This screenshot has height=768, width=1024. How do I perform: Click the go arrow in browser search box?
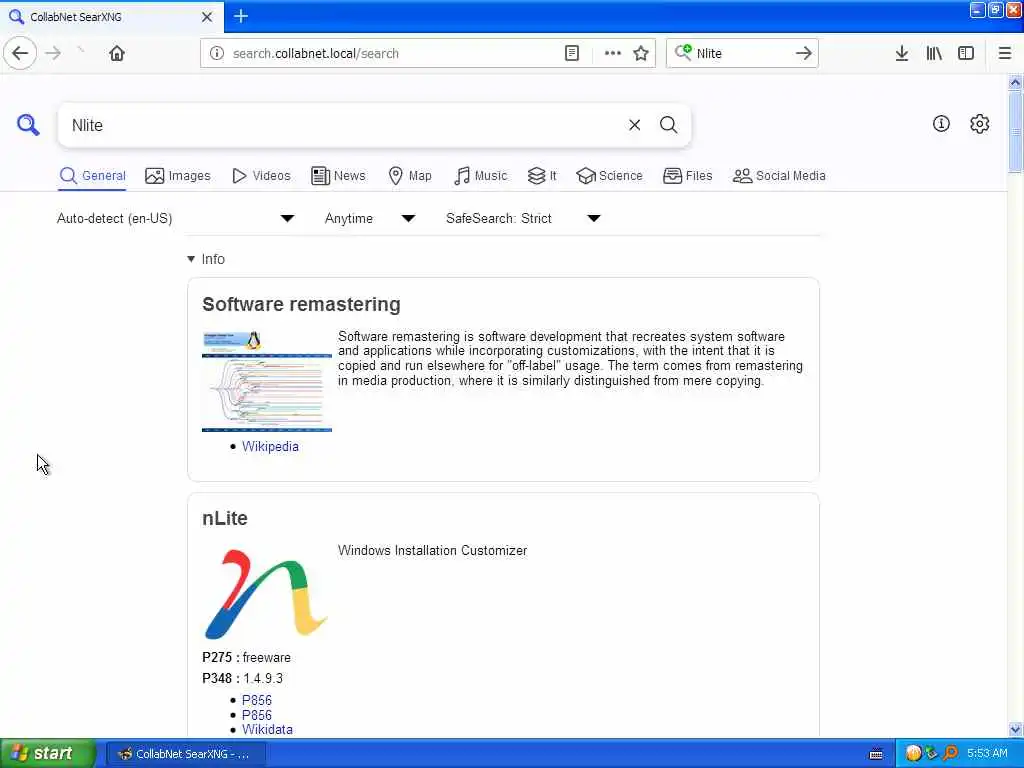tap(803, 54)
